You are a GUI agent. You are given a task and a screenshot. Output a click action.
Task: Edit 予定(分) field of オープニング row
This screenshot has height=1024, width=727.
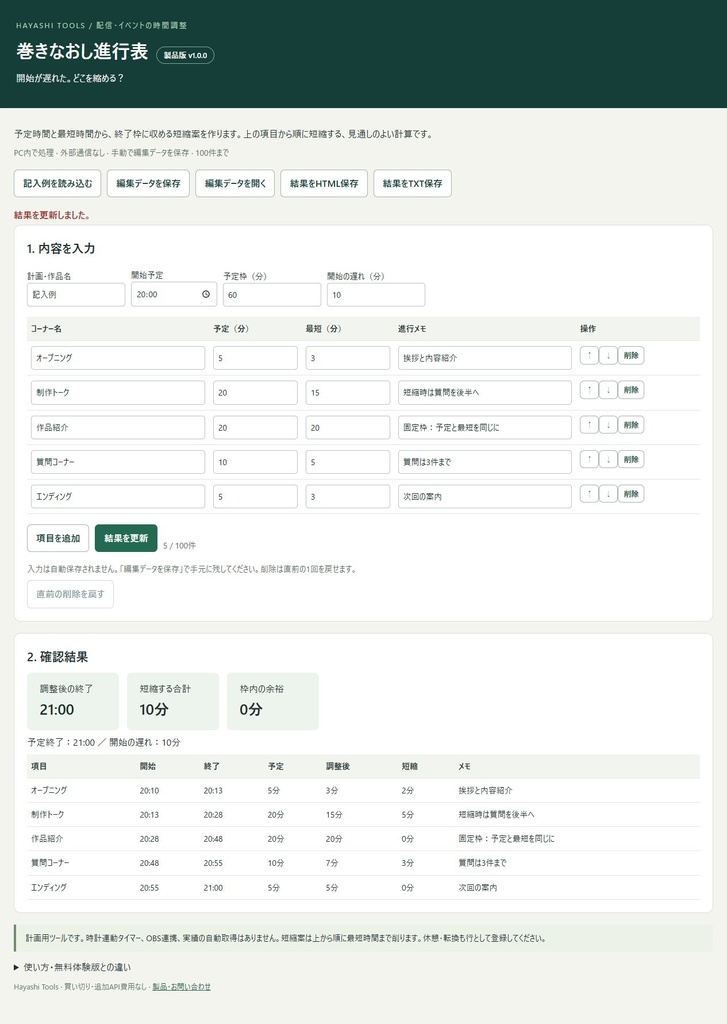(255, 358)
